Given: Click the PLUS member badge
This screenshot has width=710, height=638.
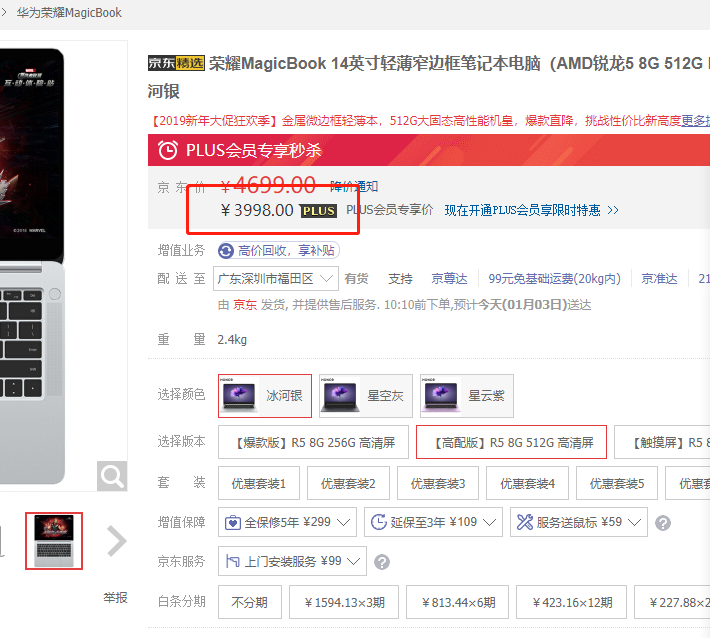Looking at the screenshot, I should [319, 211].
